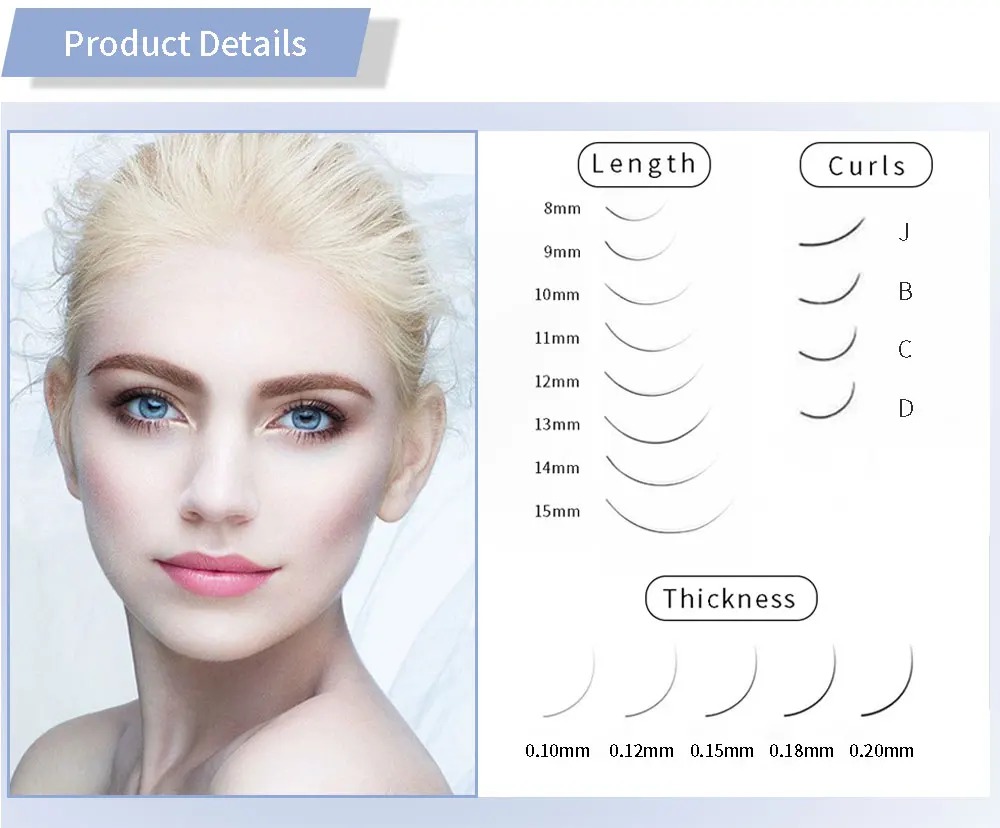The image size is (1000, 828).
Task: Pick the 12mm lash curve illustration
Action: click(x=653, y=381)
